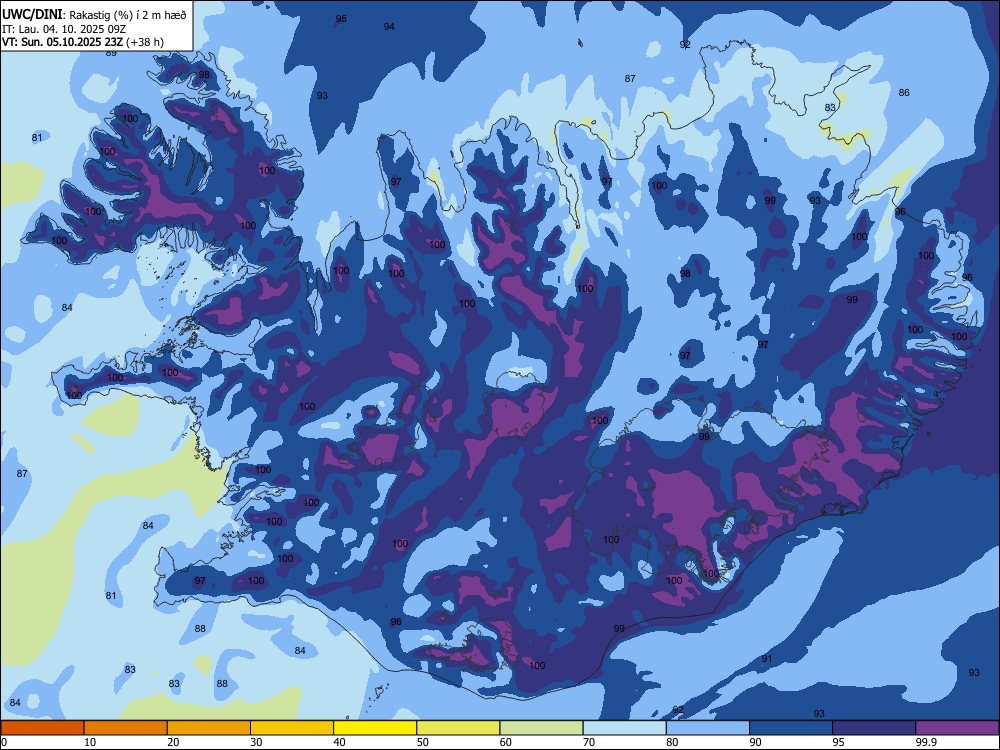Click the legend tick label 10

91,742
